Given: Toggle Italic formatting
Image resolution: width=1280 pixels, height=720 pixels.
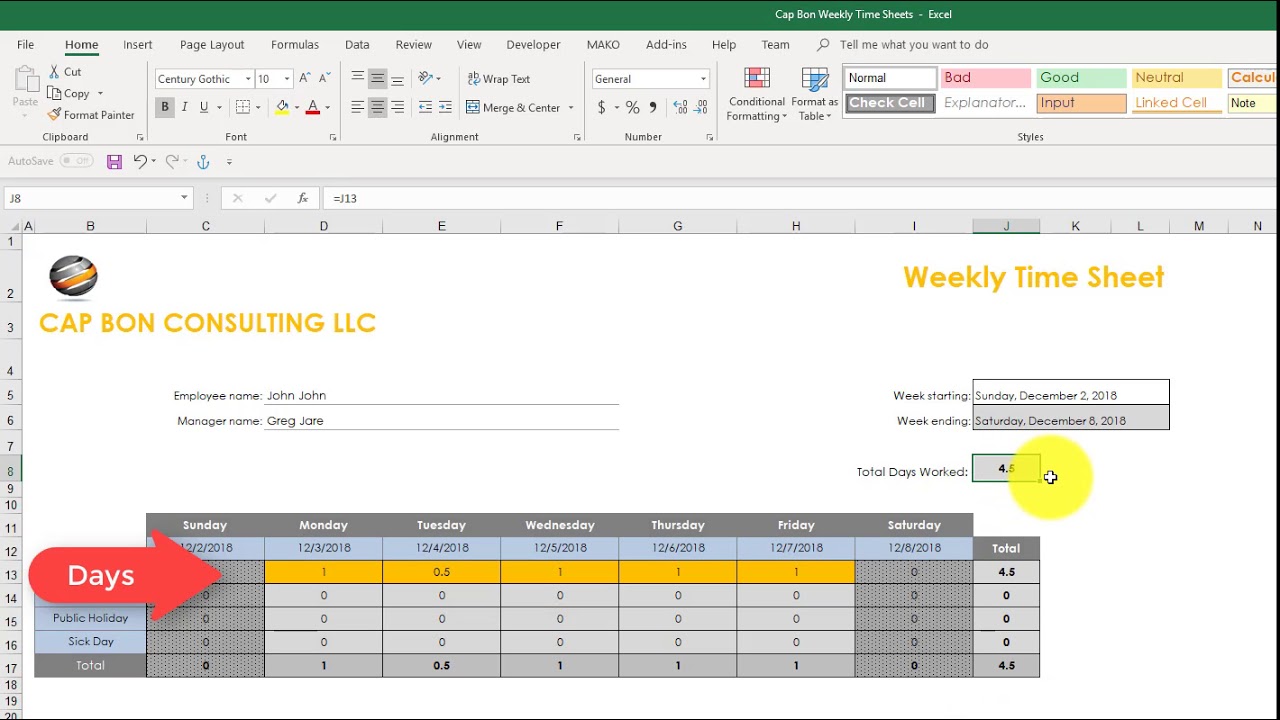Looking at the screenshot, I should [x=184, y=107].
